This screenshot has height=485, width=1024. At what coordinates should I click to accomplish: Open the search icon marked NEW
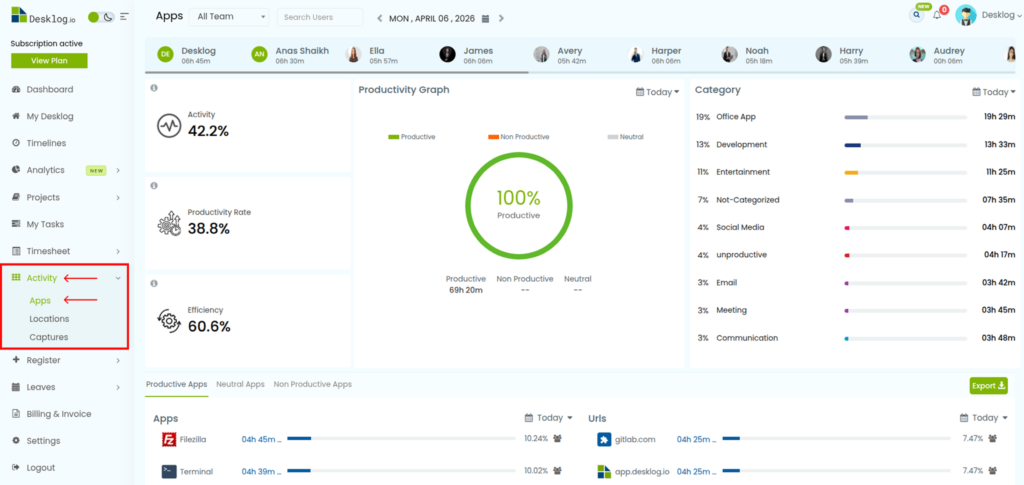916,15
